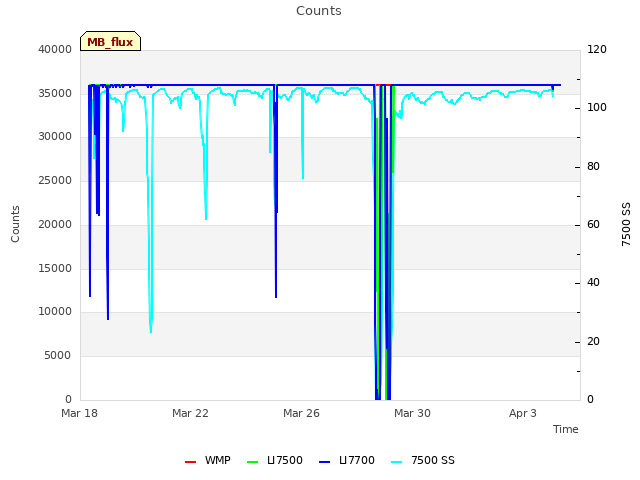Screen dimensions: 640x480
Task: Click the 'Apr 3' x-axis tick label
Action: [523, 413]
